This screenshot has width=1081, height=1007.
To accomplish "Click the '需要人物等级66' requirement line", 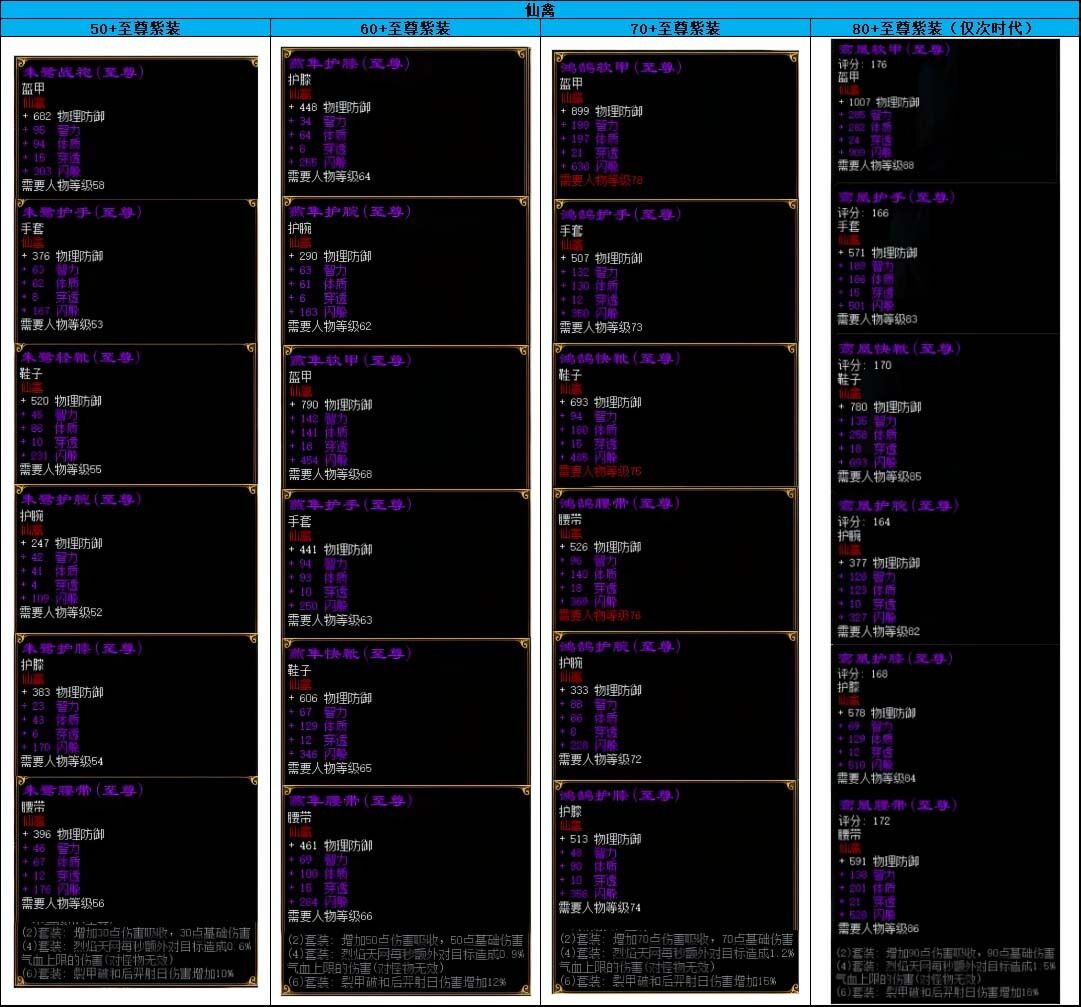I will [330, 916].
